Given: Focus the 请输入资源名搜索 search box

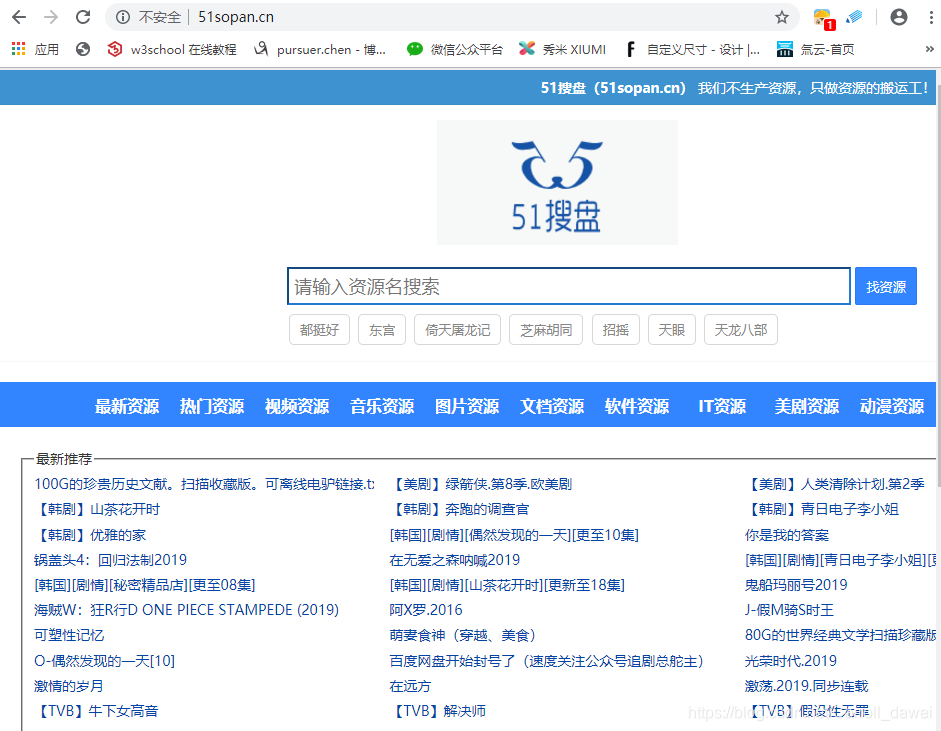Looking at the screenshot, I should tap(568, 286).
